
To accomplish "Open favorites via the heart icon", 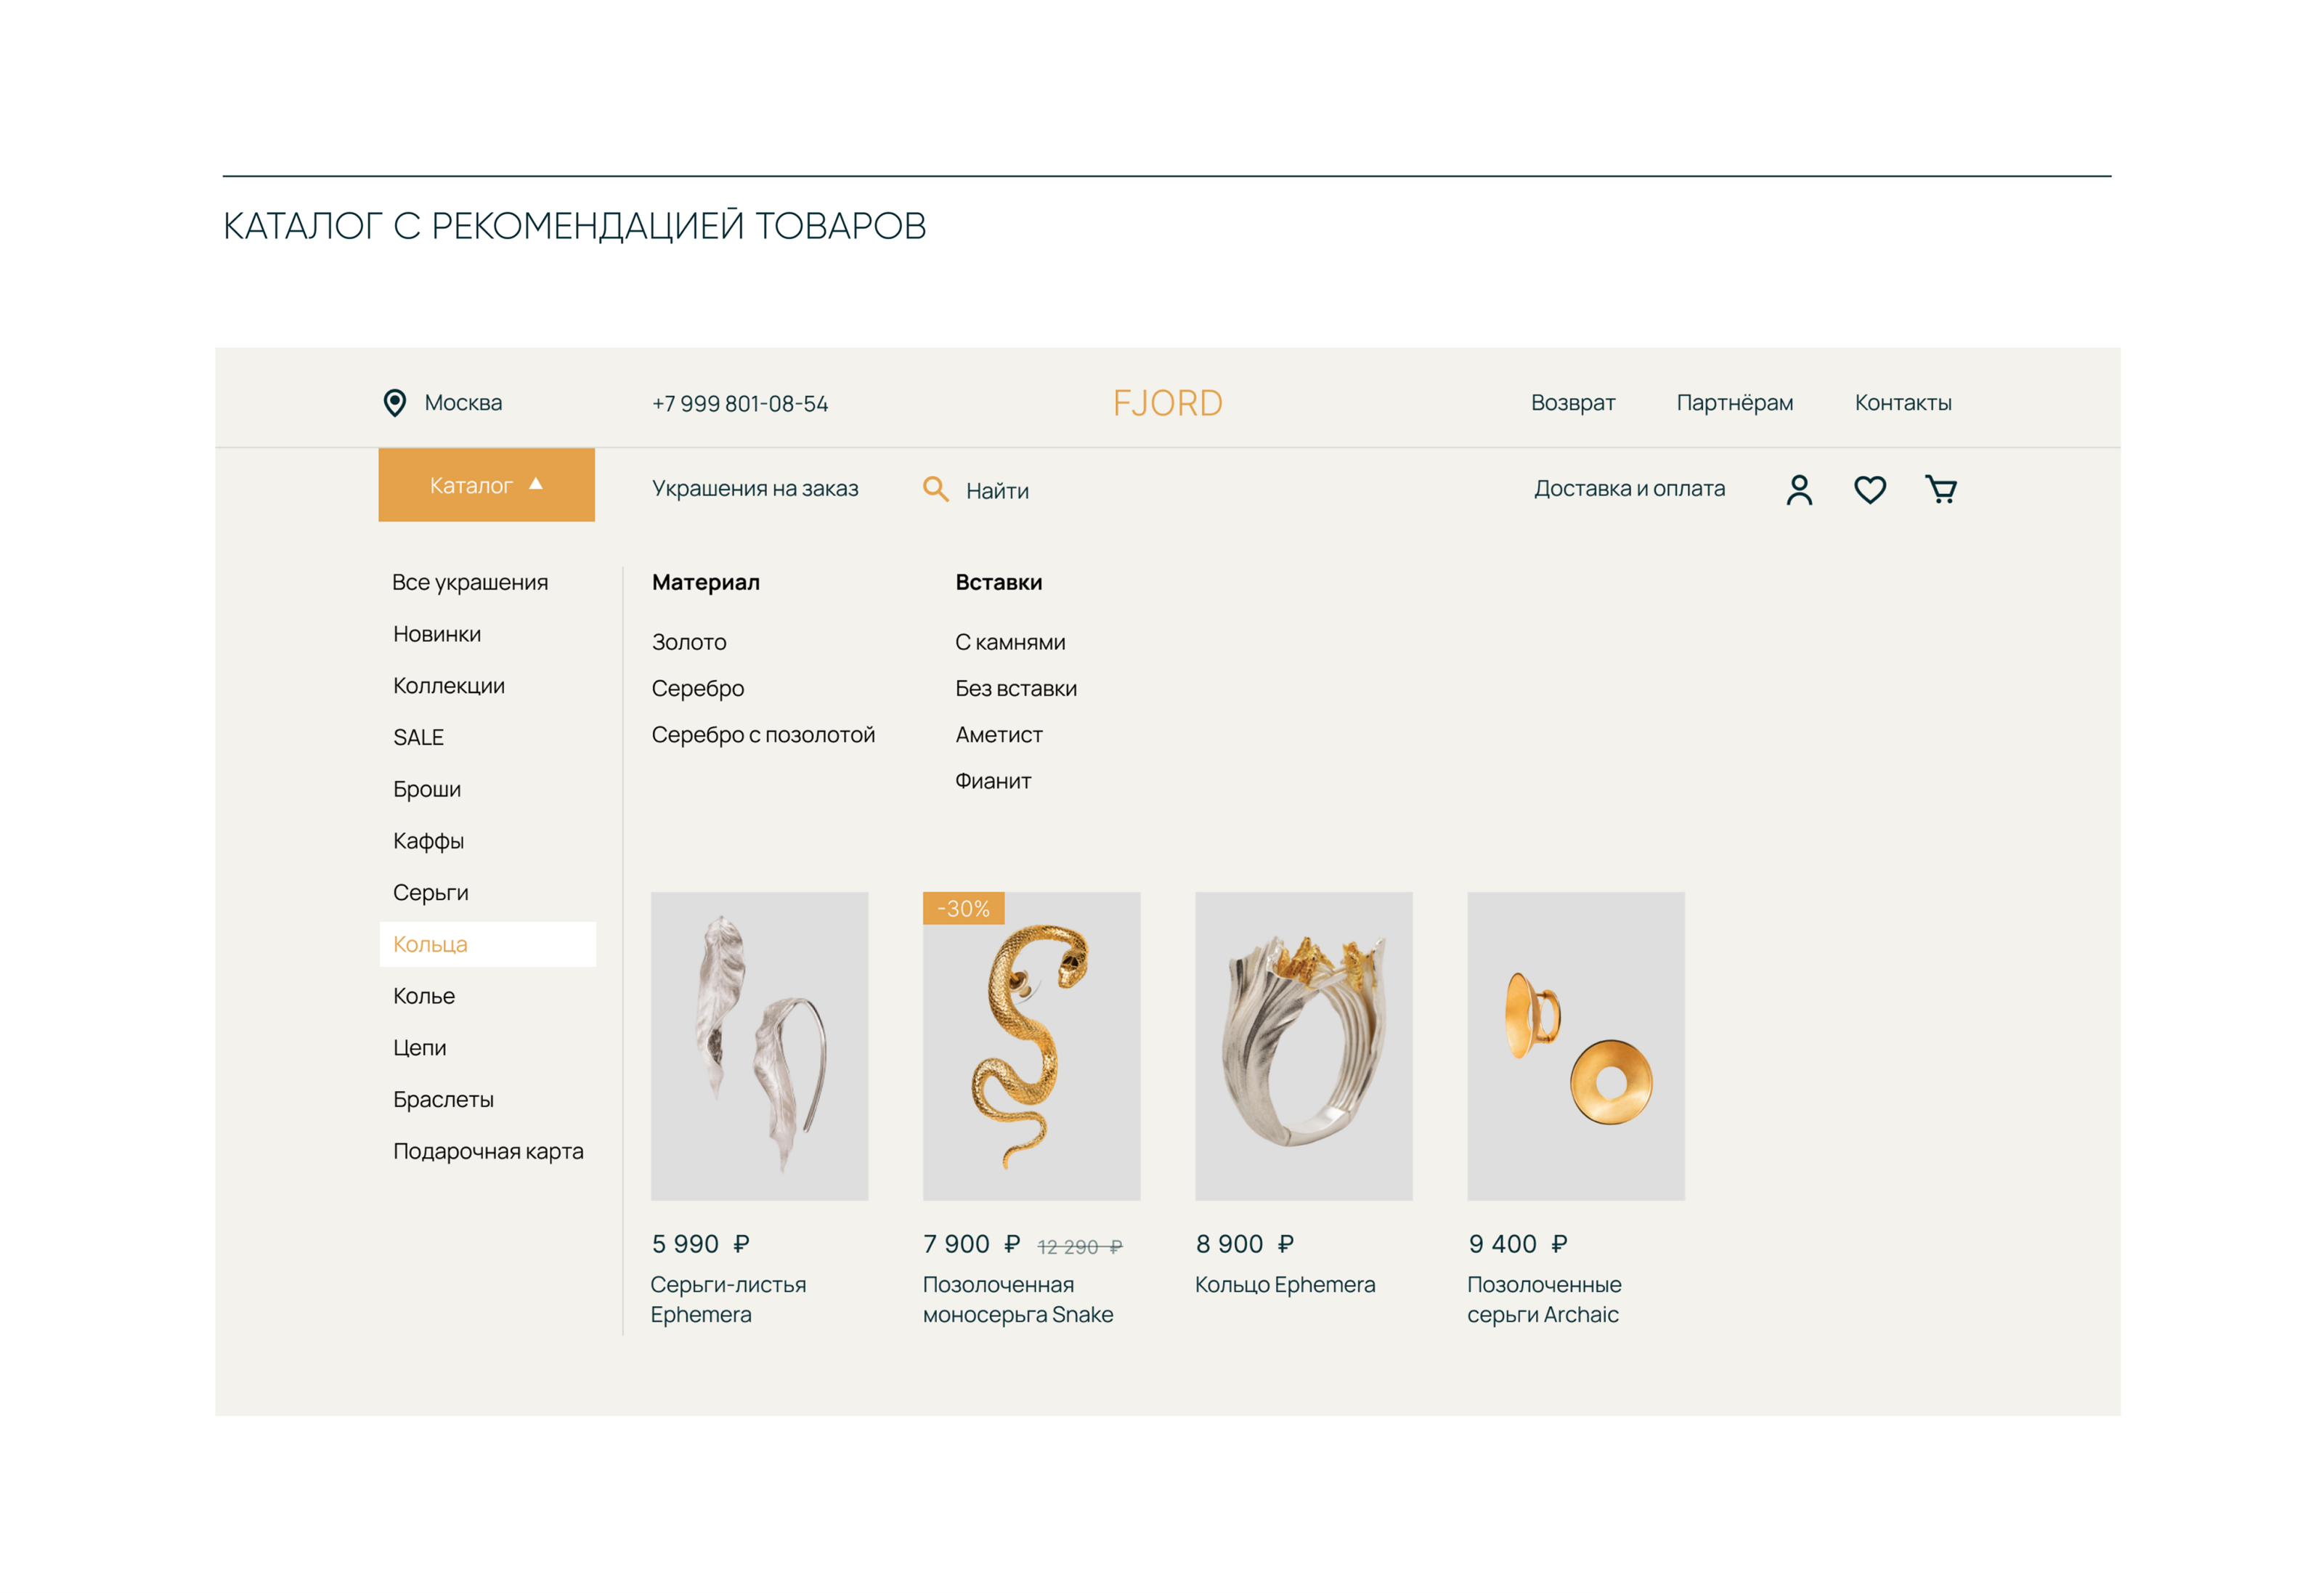I will tap(1869, 489).
